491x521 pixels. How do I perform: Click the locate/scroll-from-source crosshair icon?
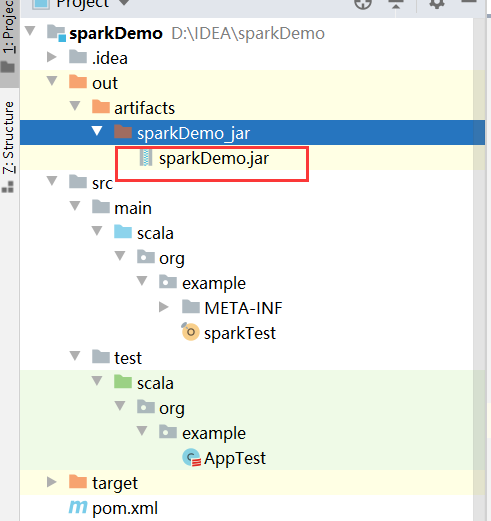coord(363,3)
